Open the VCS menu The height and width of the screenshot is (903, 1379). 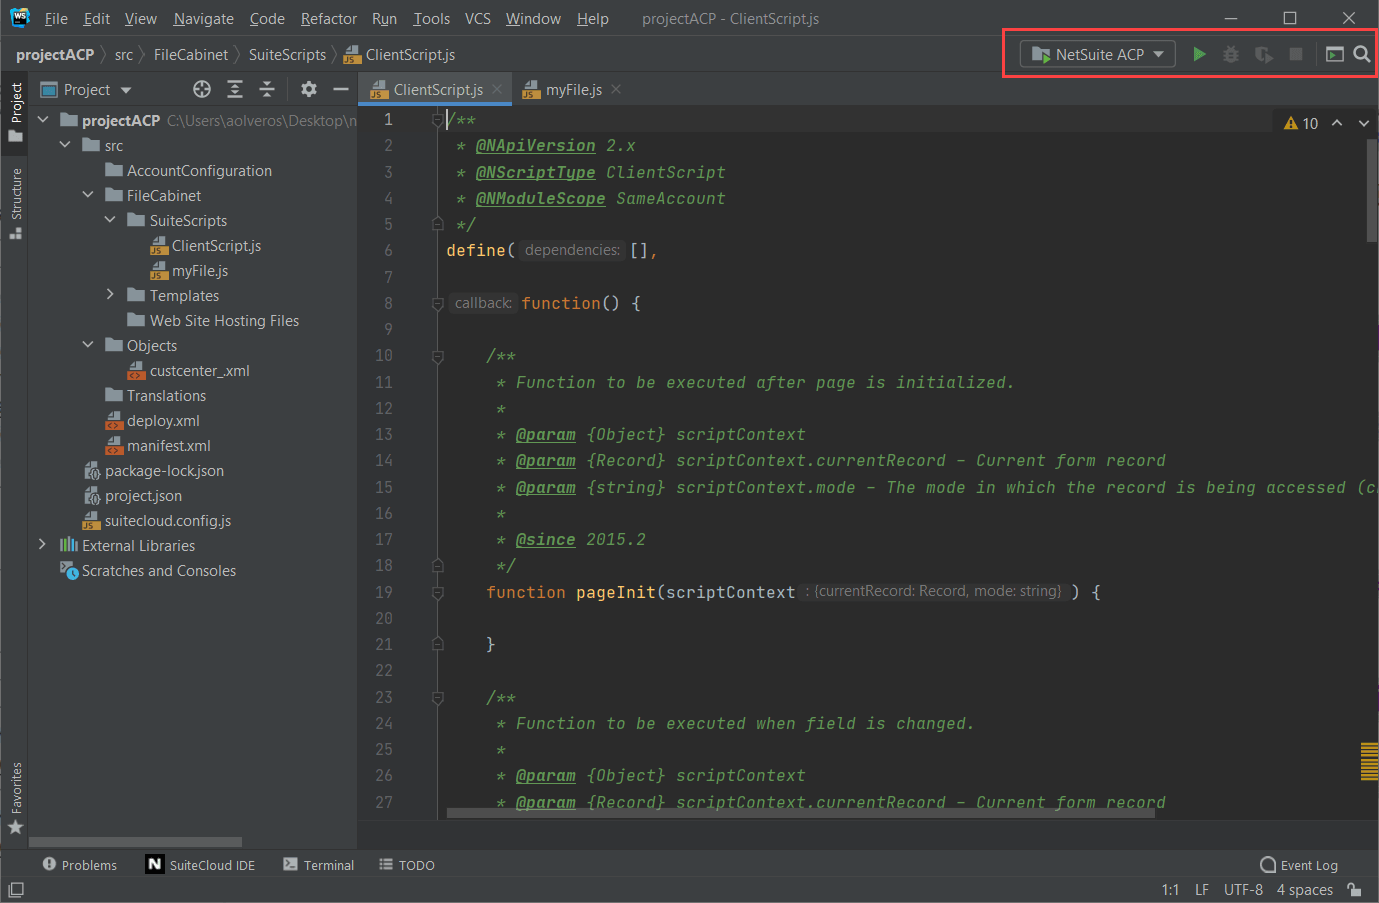click(x=478, y=18)
